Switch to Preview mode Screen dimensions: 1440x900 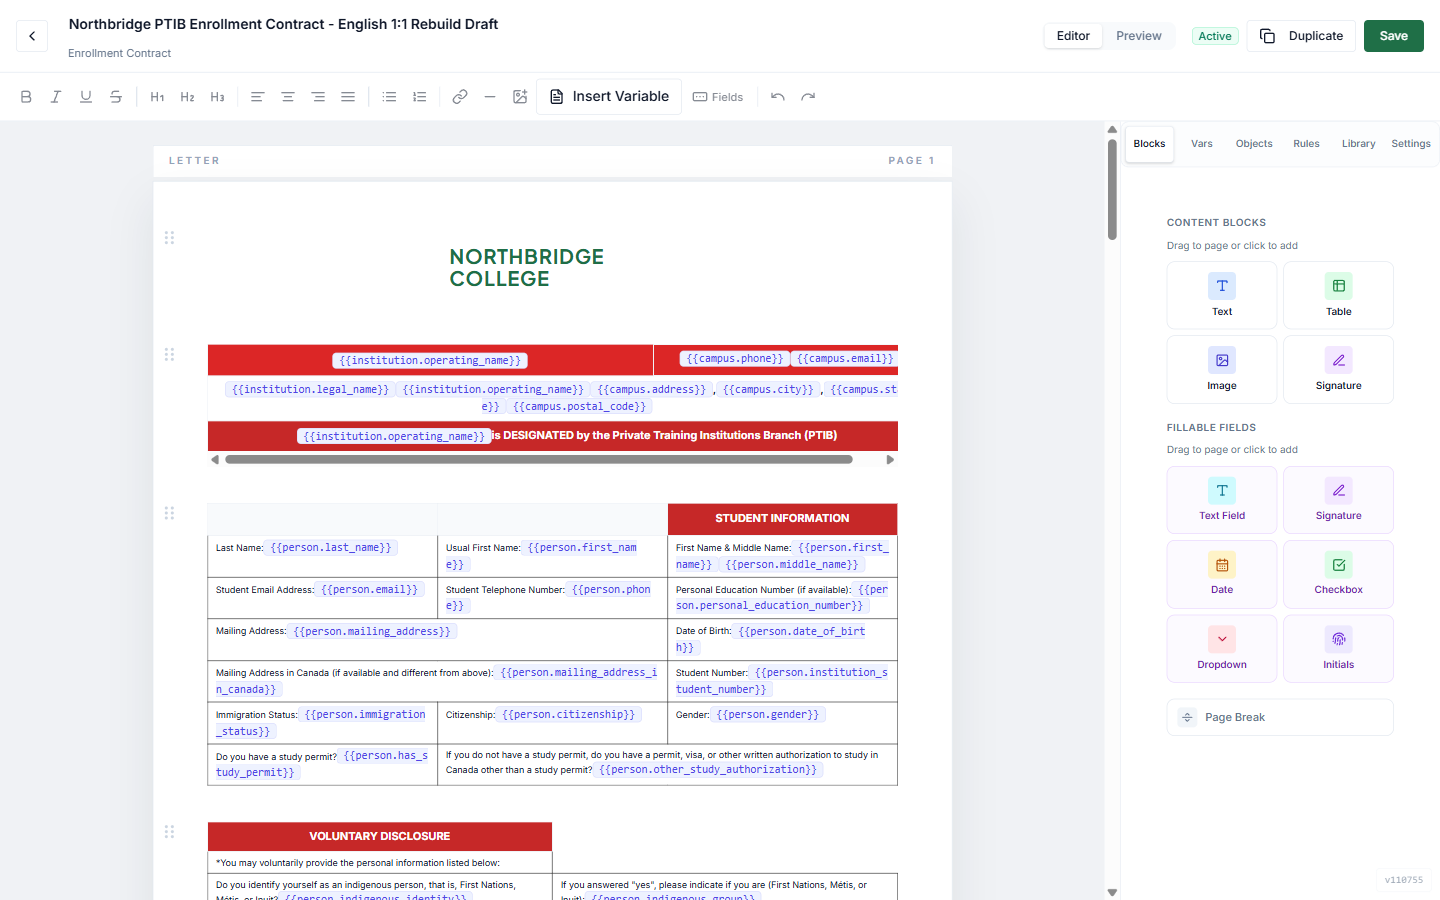click(x=1139, y=36)
